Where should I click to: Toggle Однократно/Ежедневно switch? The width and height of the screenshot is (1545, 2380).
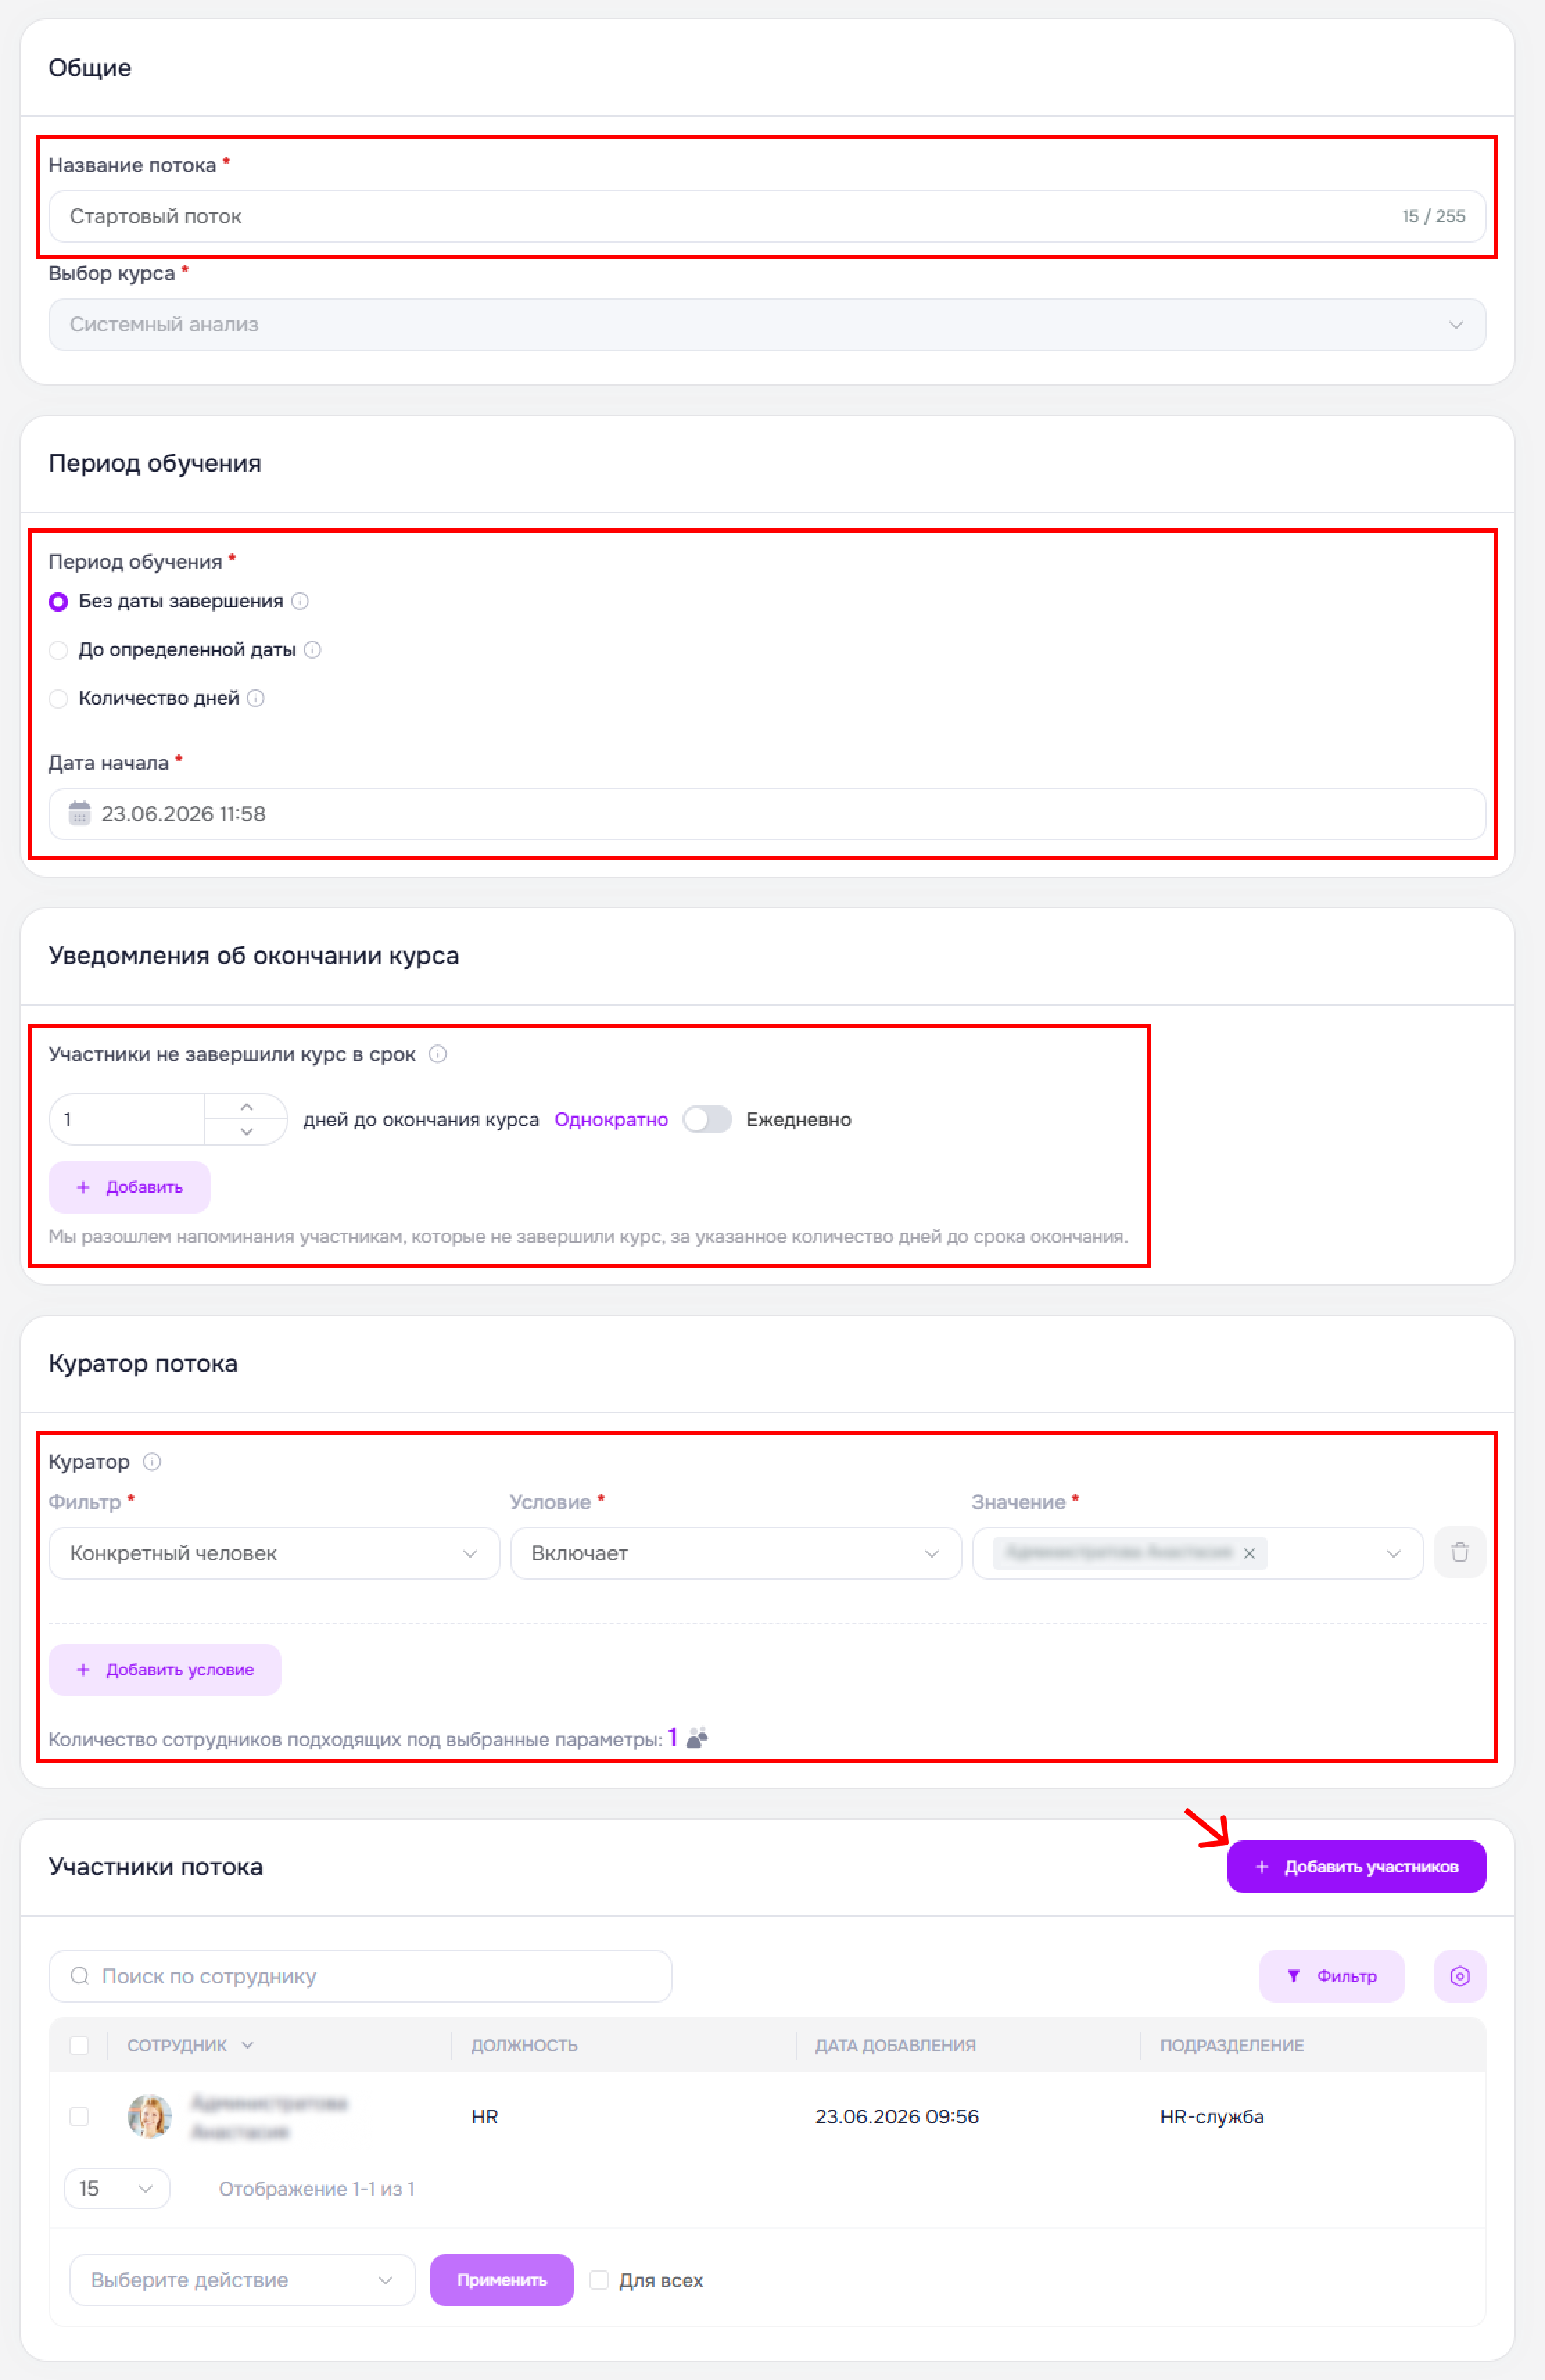tap(707, 1119)
